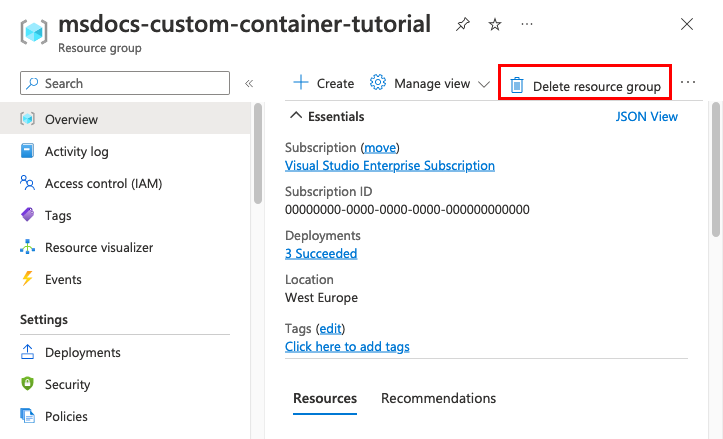Image resolution: width=723 pixels, height=439 pixels.
Task: Click the Activity log icon
Action: pyautogui.click(x=28, y=152)
